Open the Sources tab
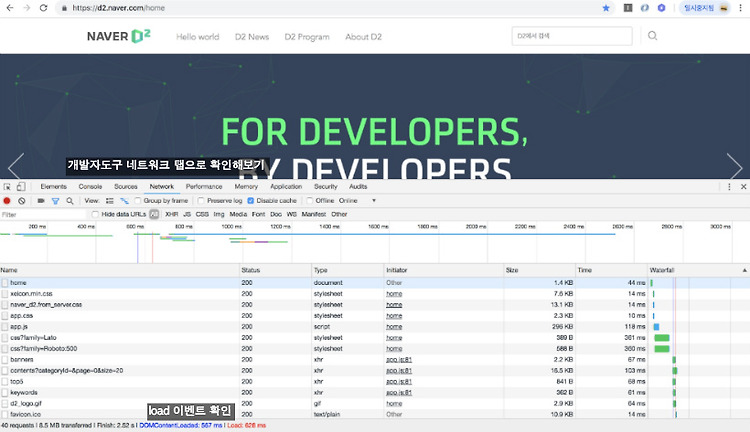The height and width of the screenshot is (432, 750). point(126,187)
